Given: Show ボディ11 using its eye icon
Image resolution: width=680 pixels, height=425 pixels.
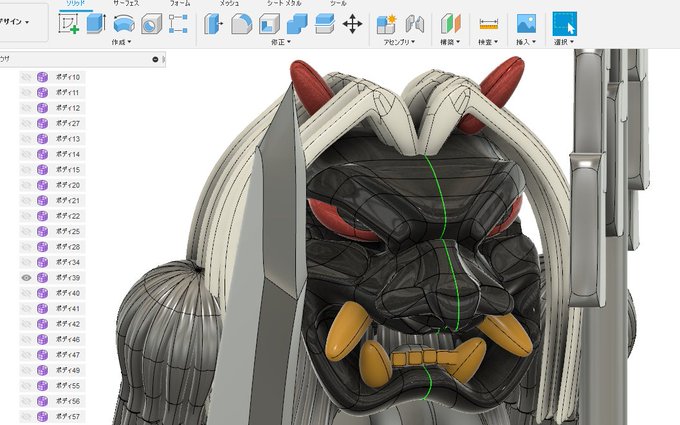Looking at the screenshot, I should [26, 92].
